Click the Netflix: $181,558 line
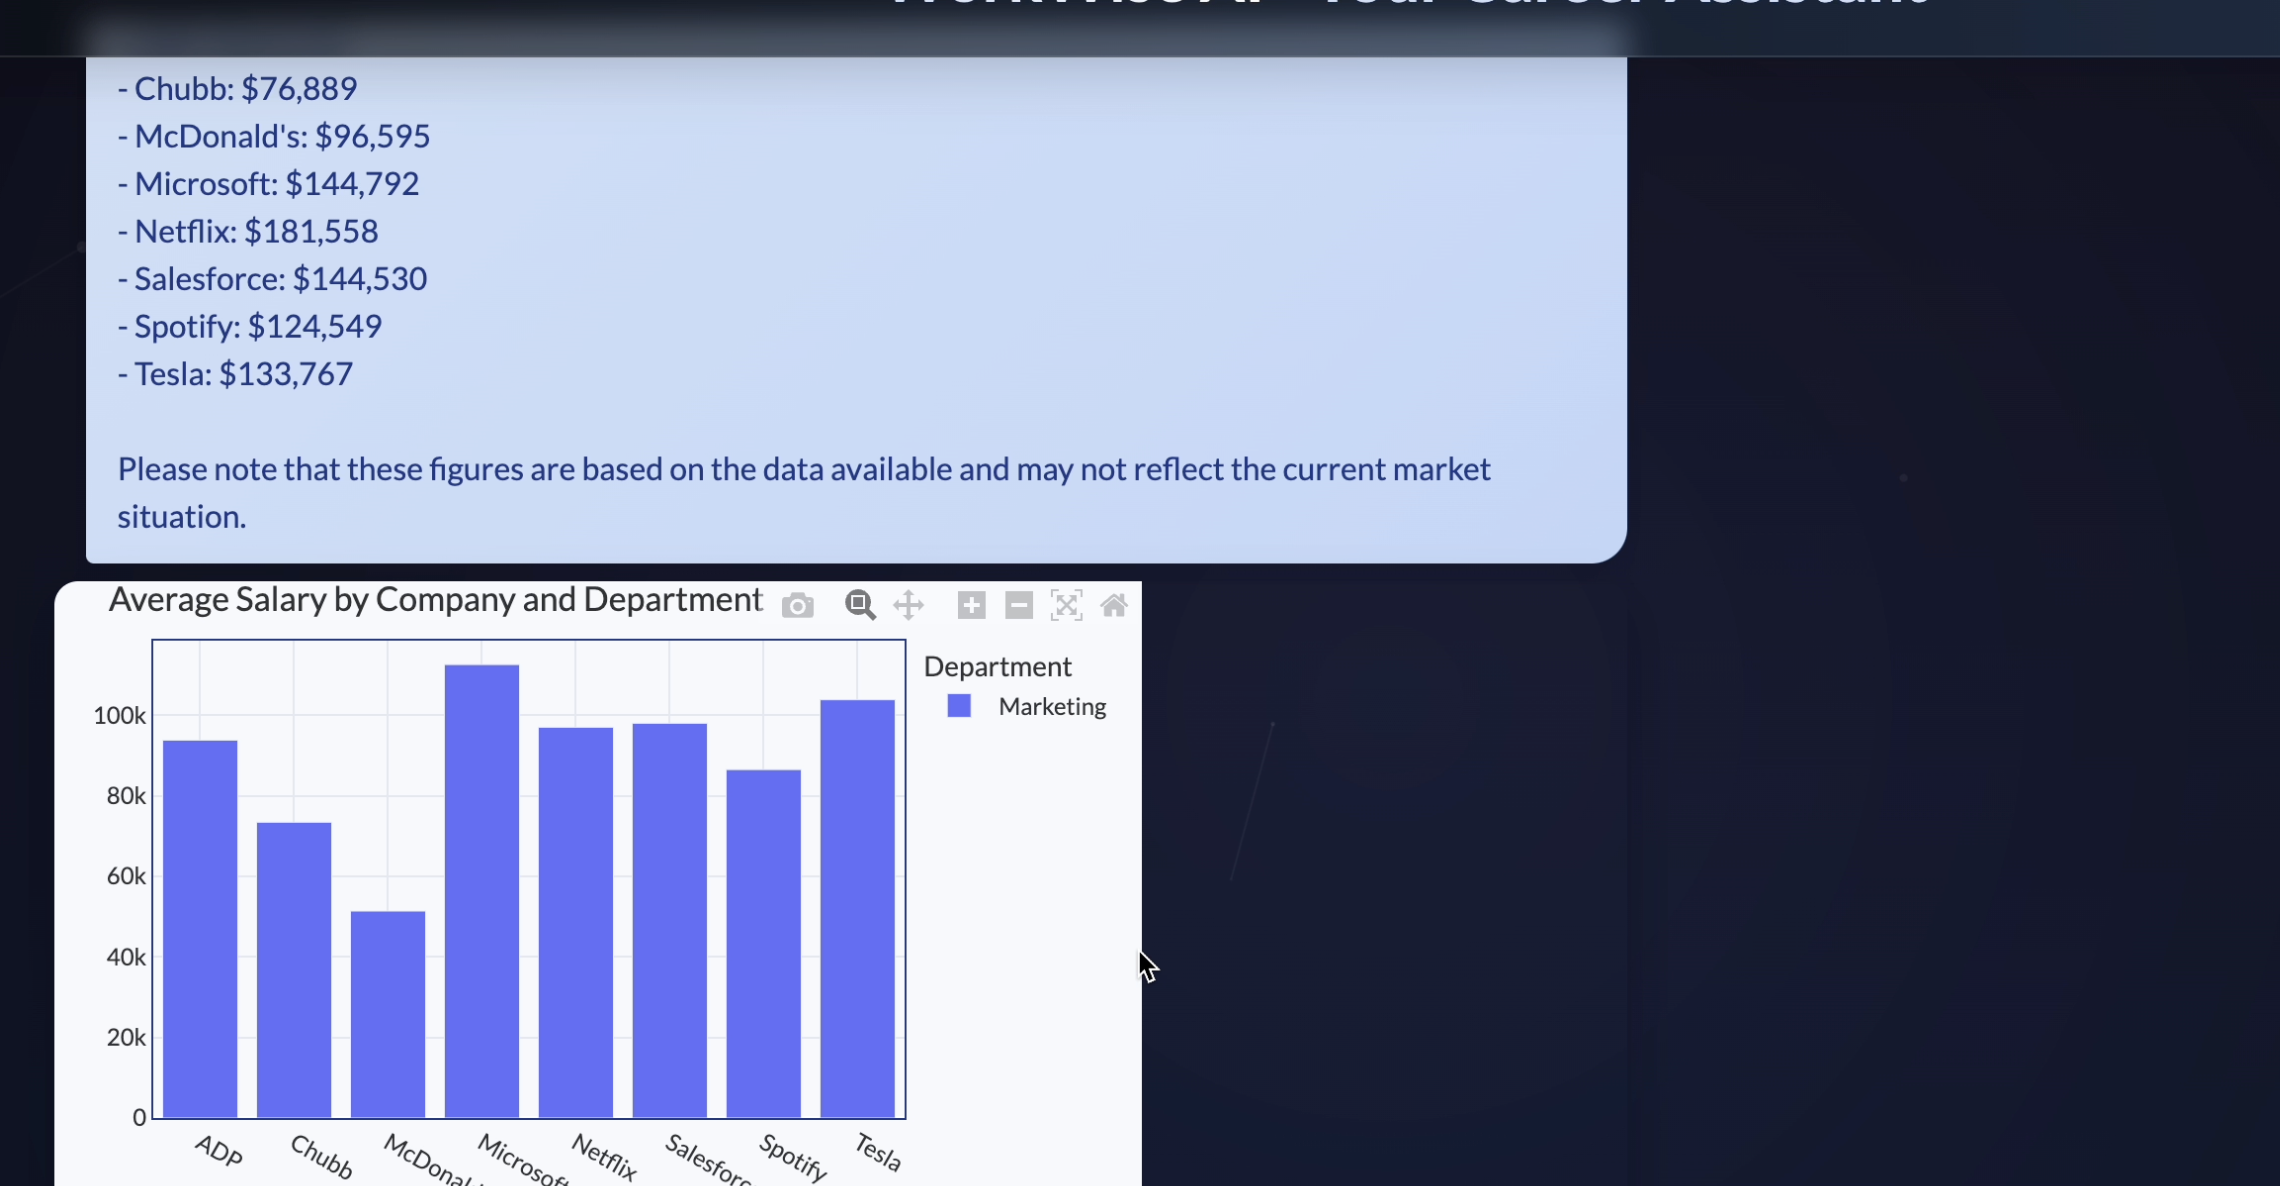2280x1186 pixels. (247, 231)
